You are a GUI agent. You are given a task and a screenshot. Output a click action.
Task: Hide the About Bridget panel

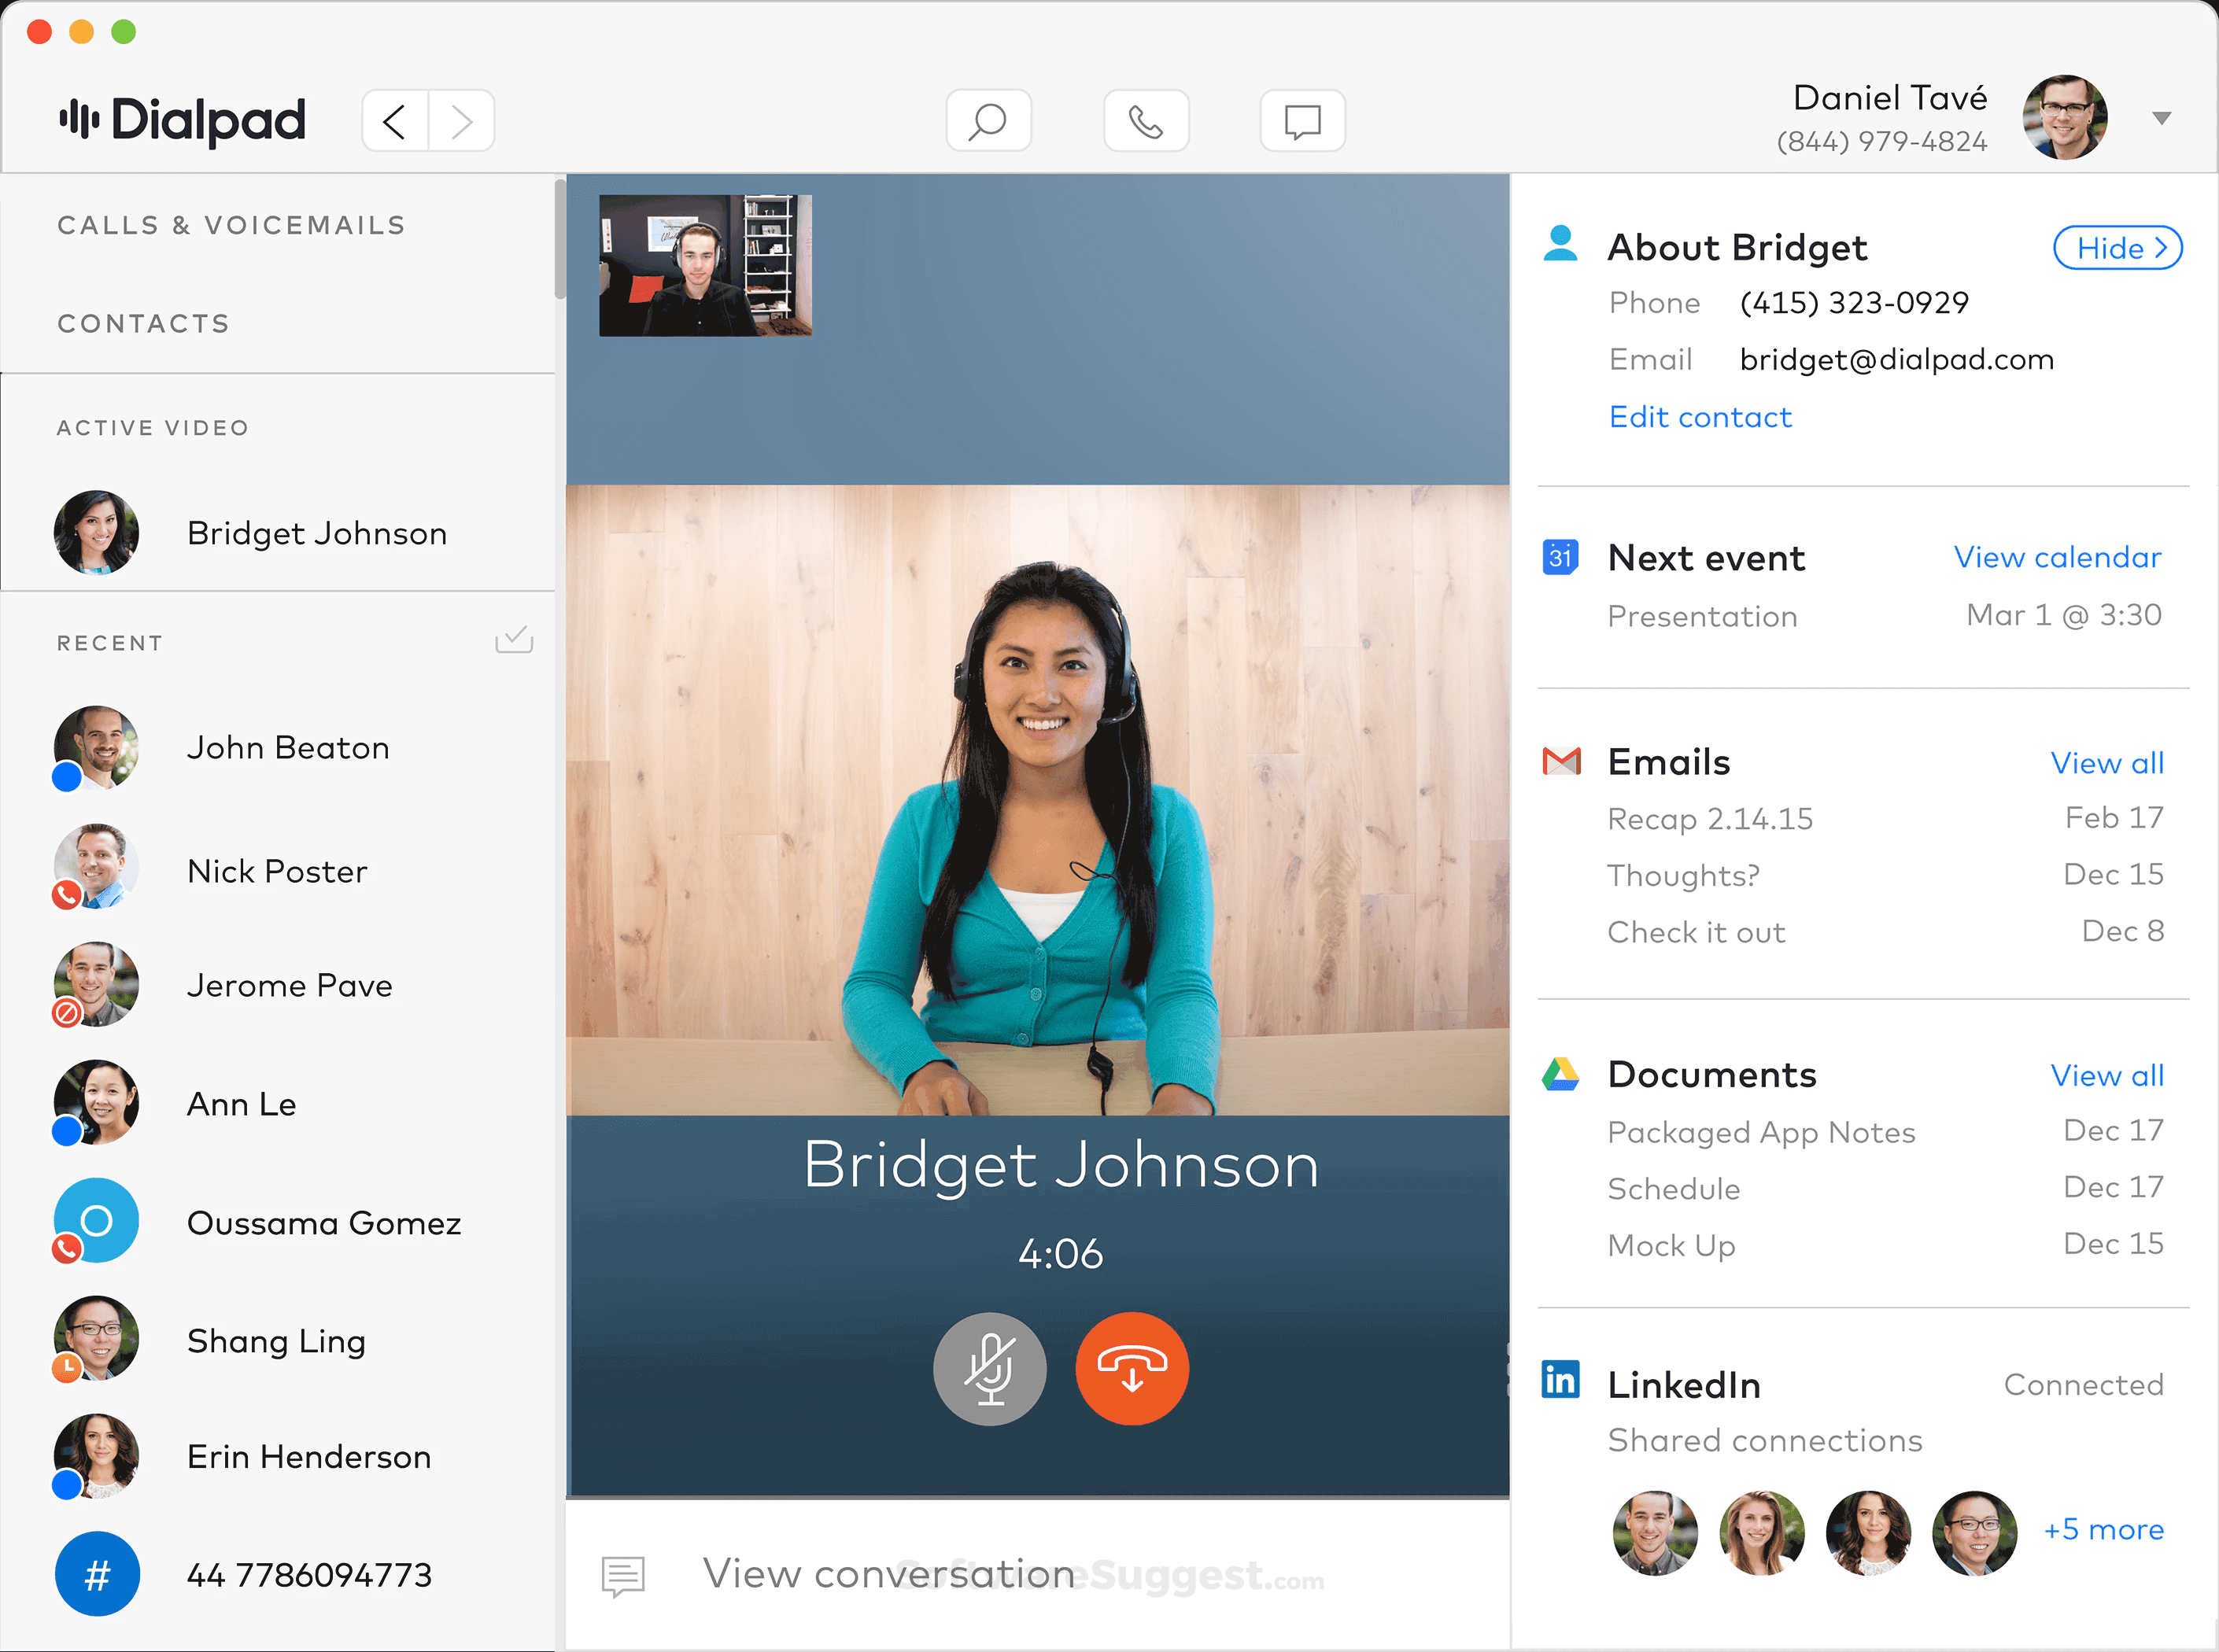[x=2117, y=247]
